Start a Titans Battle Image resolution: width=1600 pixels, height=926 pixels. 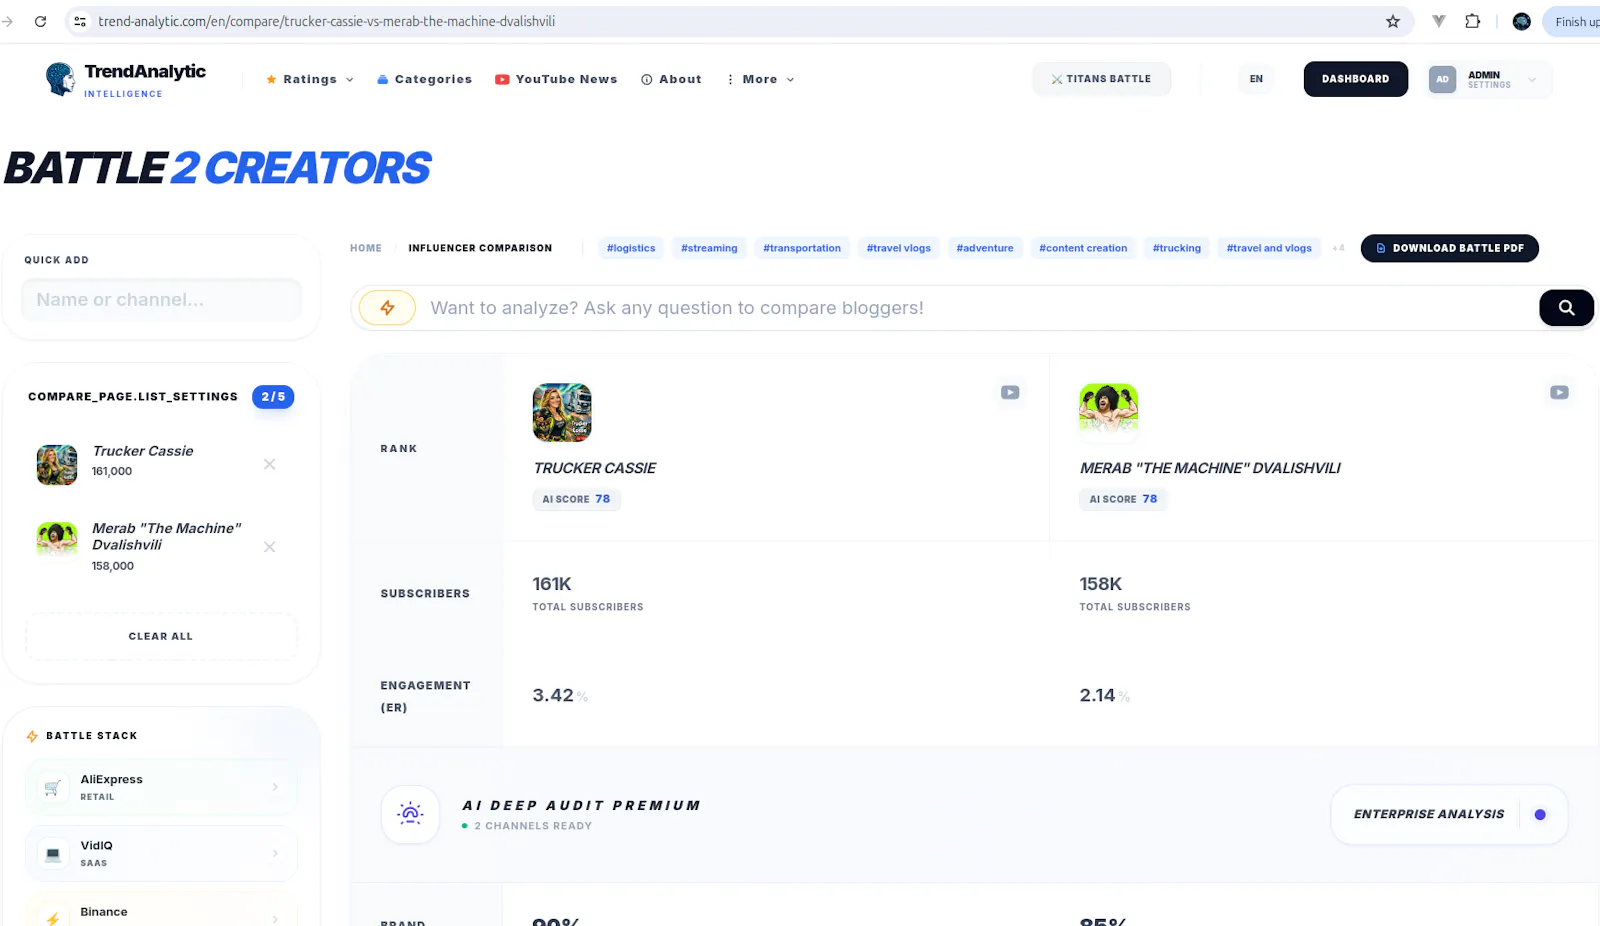click(x=1101, y=79)
